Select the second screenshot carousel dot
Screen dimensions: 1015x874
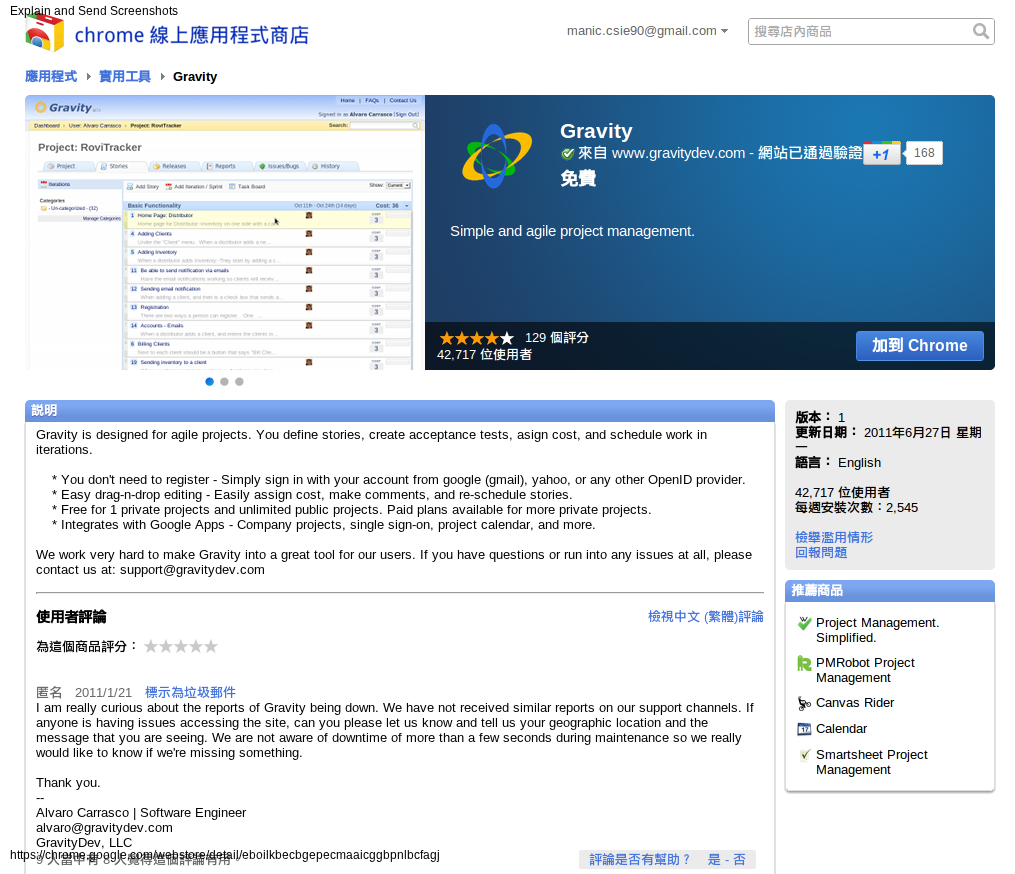224,382
